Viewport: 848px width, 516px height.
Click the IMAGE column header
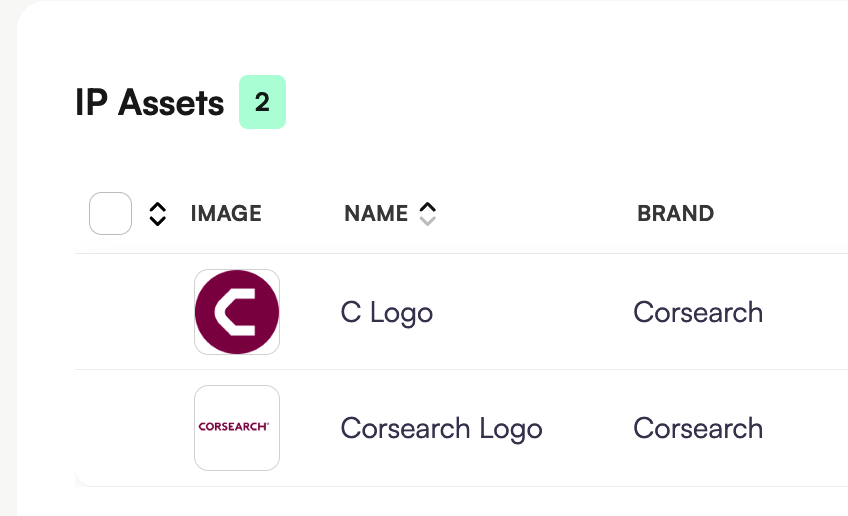226,213
